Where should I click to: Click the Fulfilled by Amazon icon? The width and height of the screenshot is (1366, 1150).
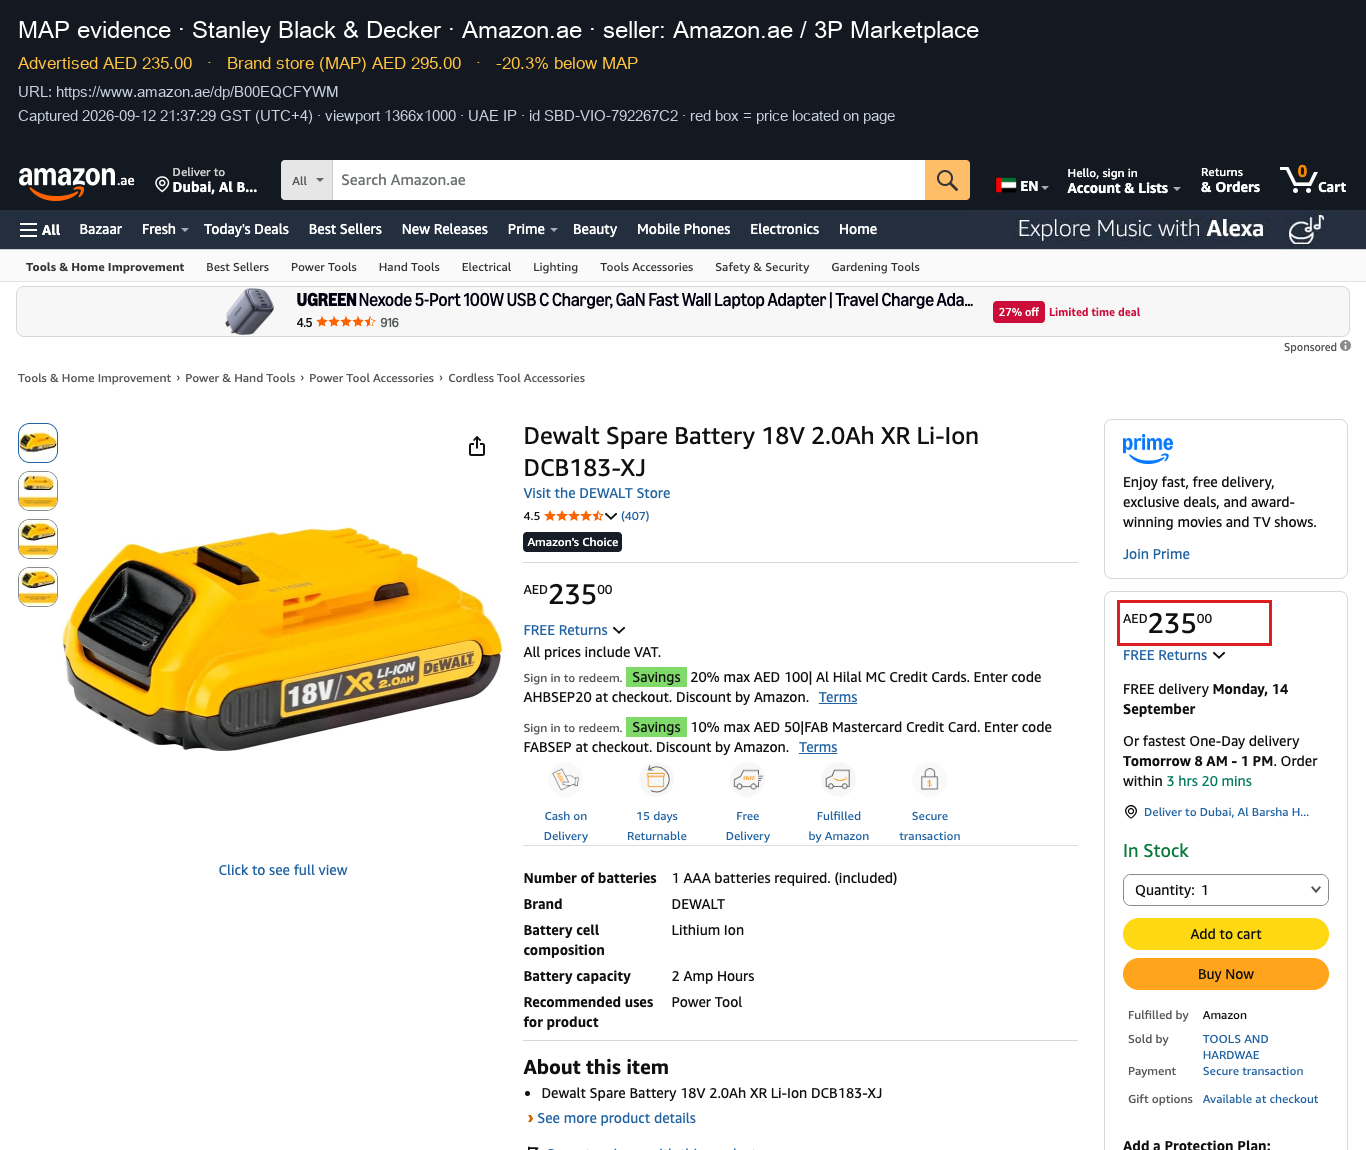tap(838, 779)
